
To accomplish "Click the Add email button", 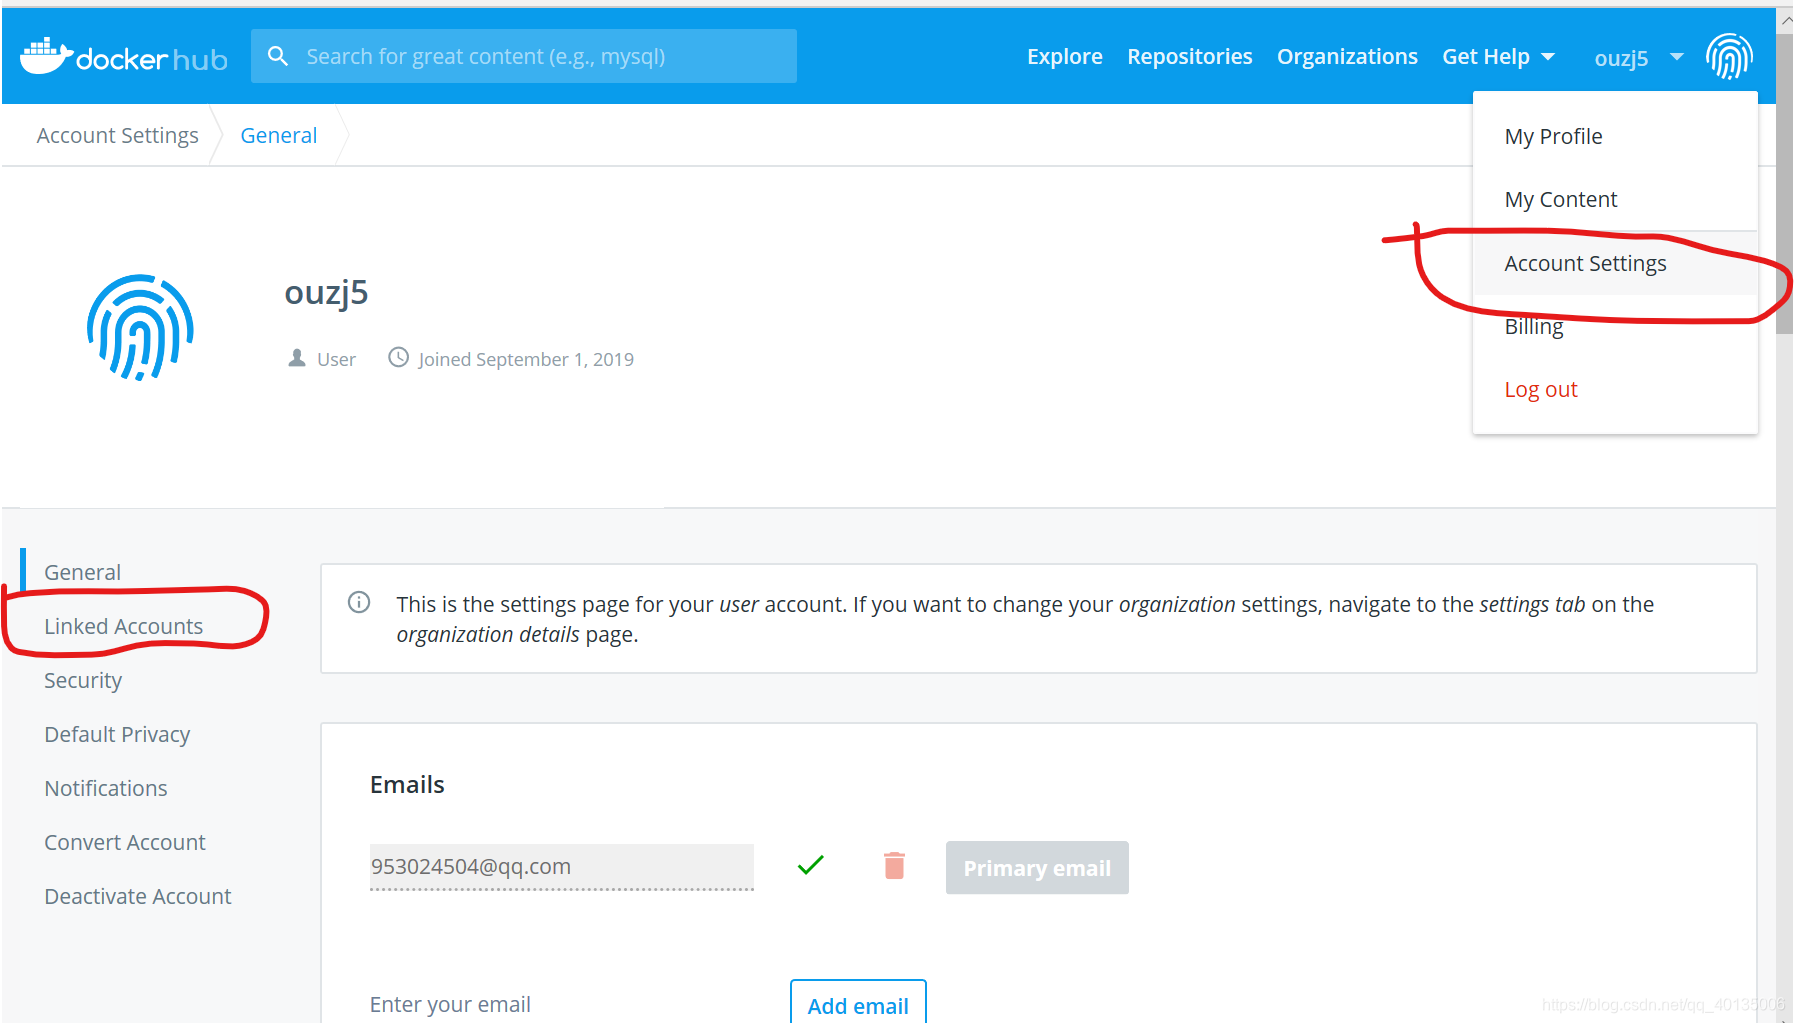I will pyautogui.click(x=858, y=1003).
